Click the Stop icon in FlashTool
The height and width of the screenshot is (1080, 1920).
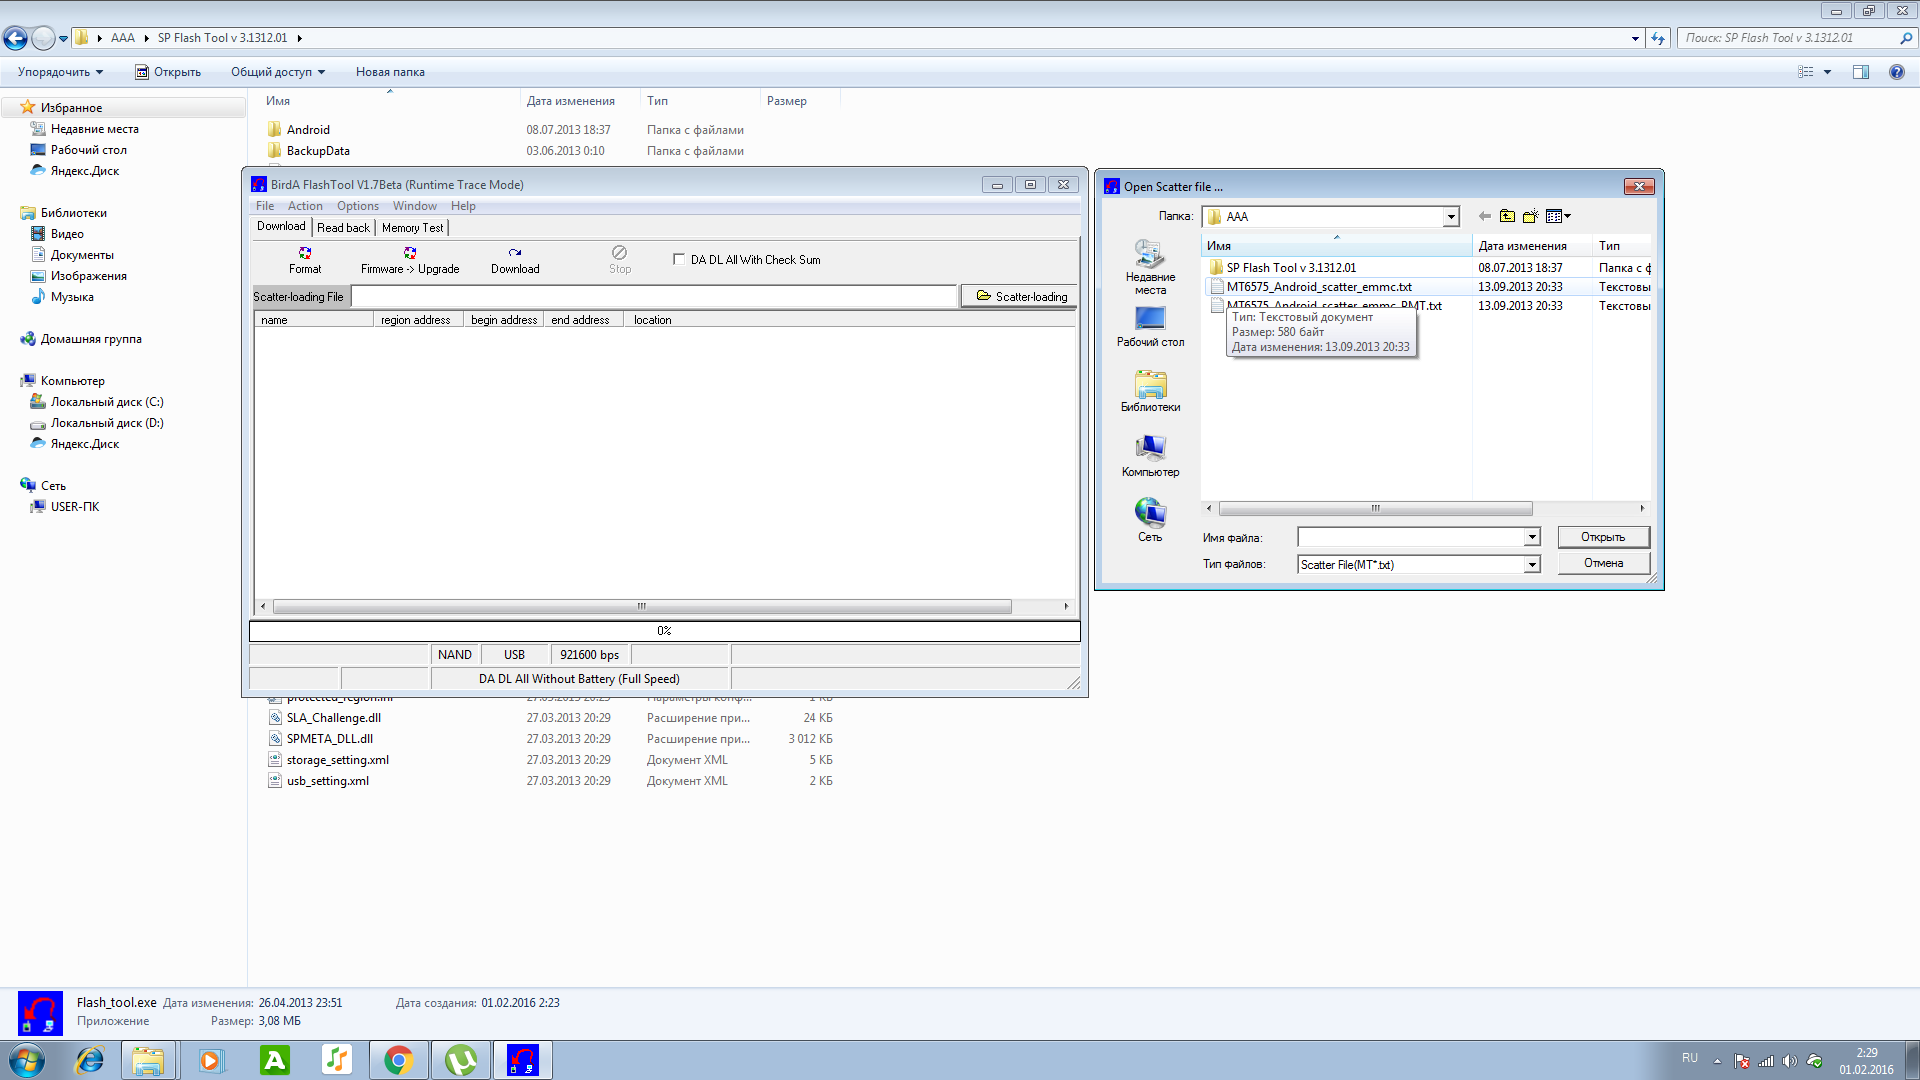620,253
